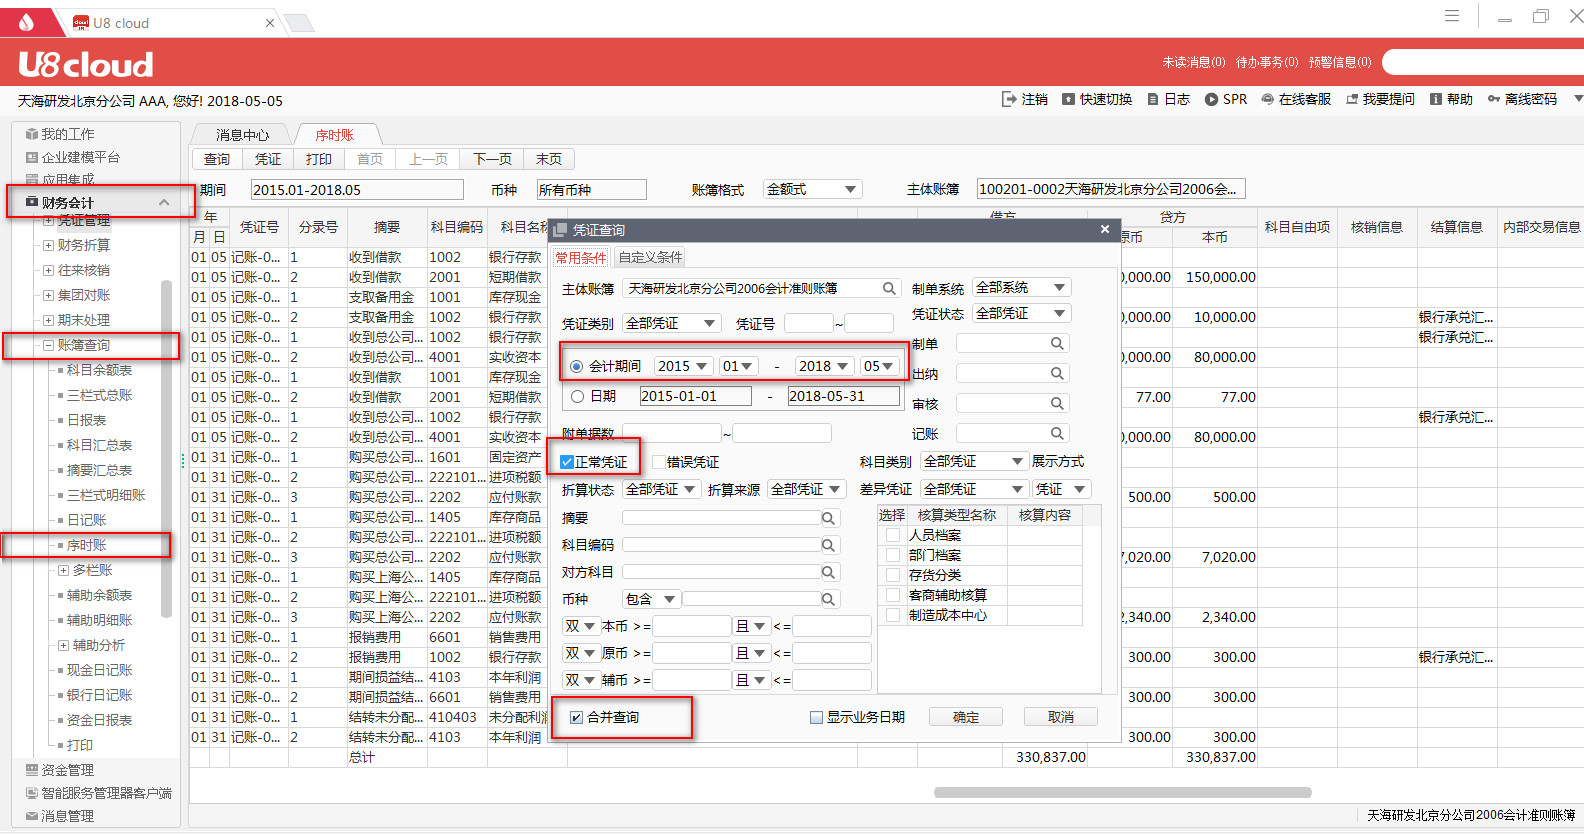Image resolution: width=1584 pixels, height=834 pixels.
Task: Toggle the 正常凭证 checkbox
Action: point(567,462)
